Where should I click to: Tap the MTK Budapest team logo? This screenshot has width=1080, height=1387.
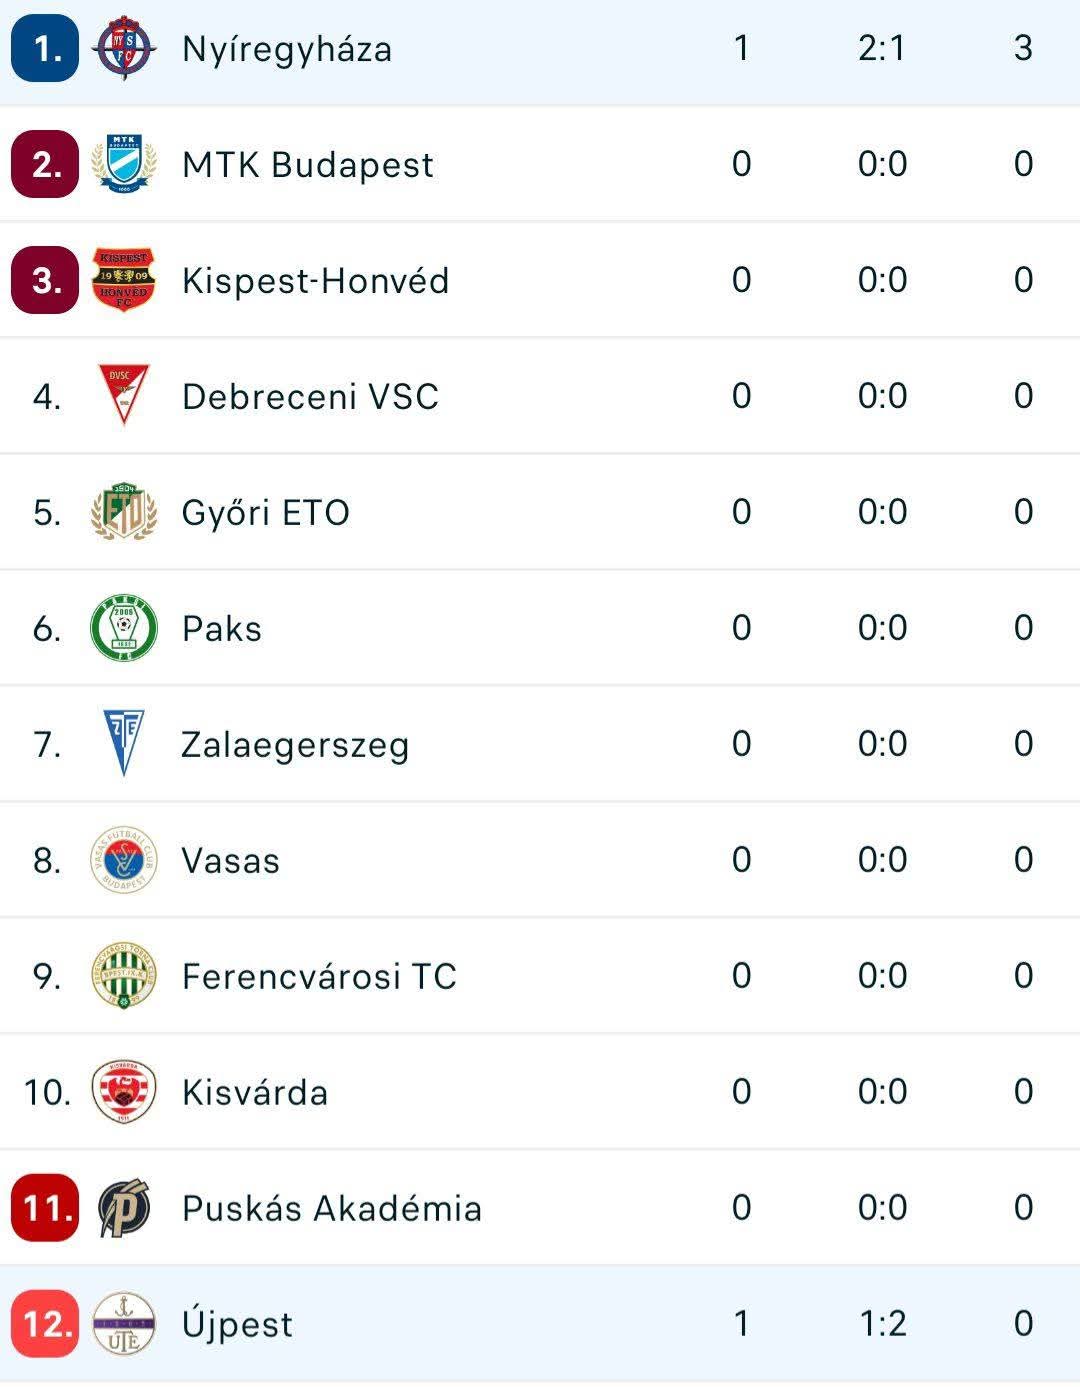(124, 164)
